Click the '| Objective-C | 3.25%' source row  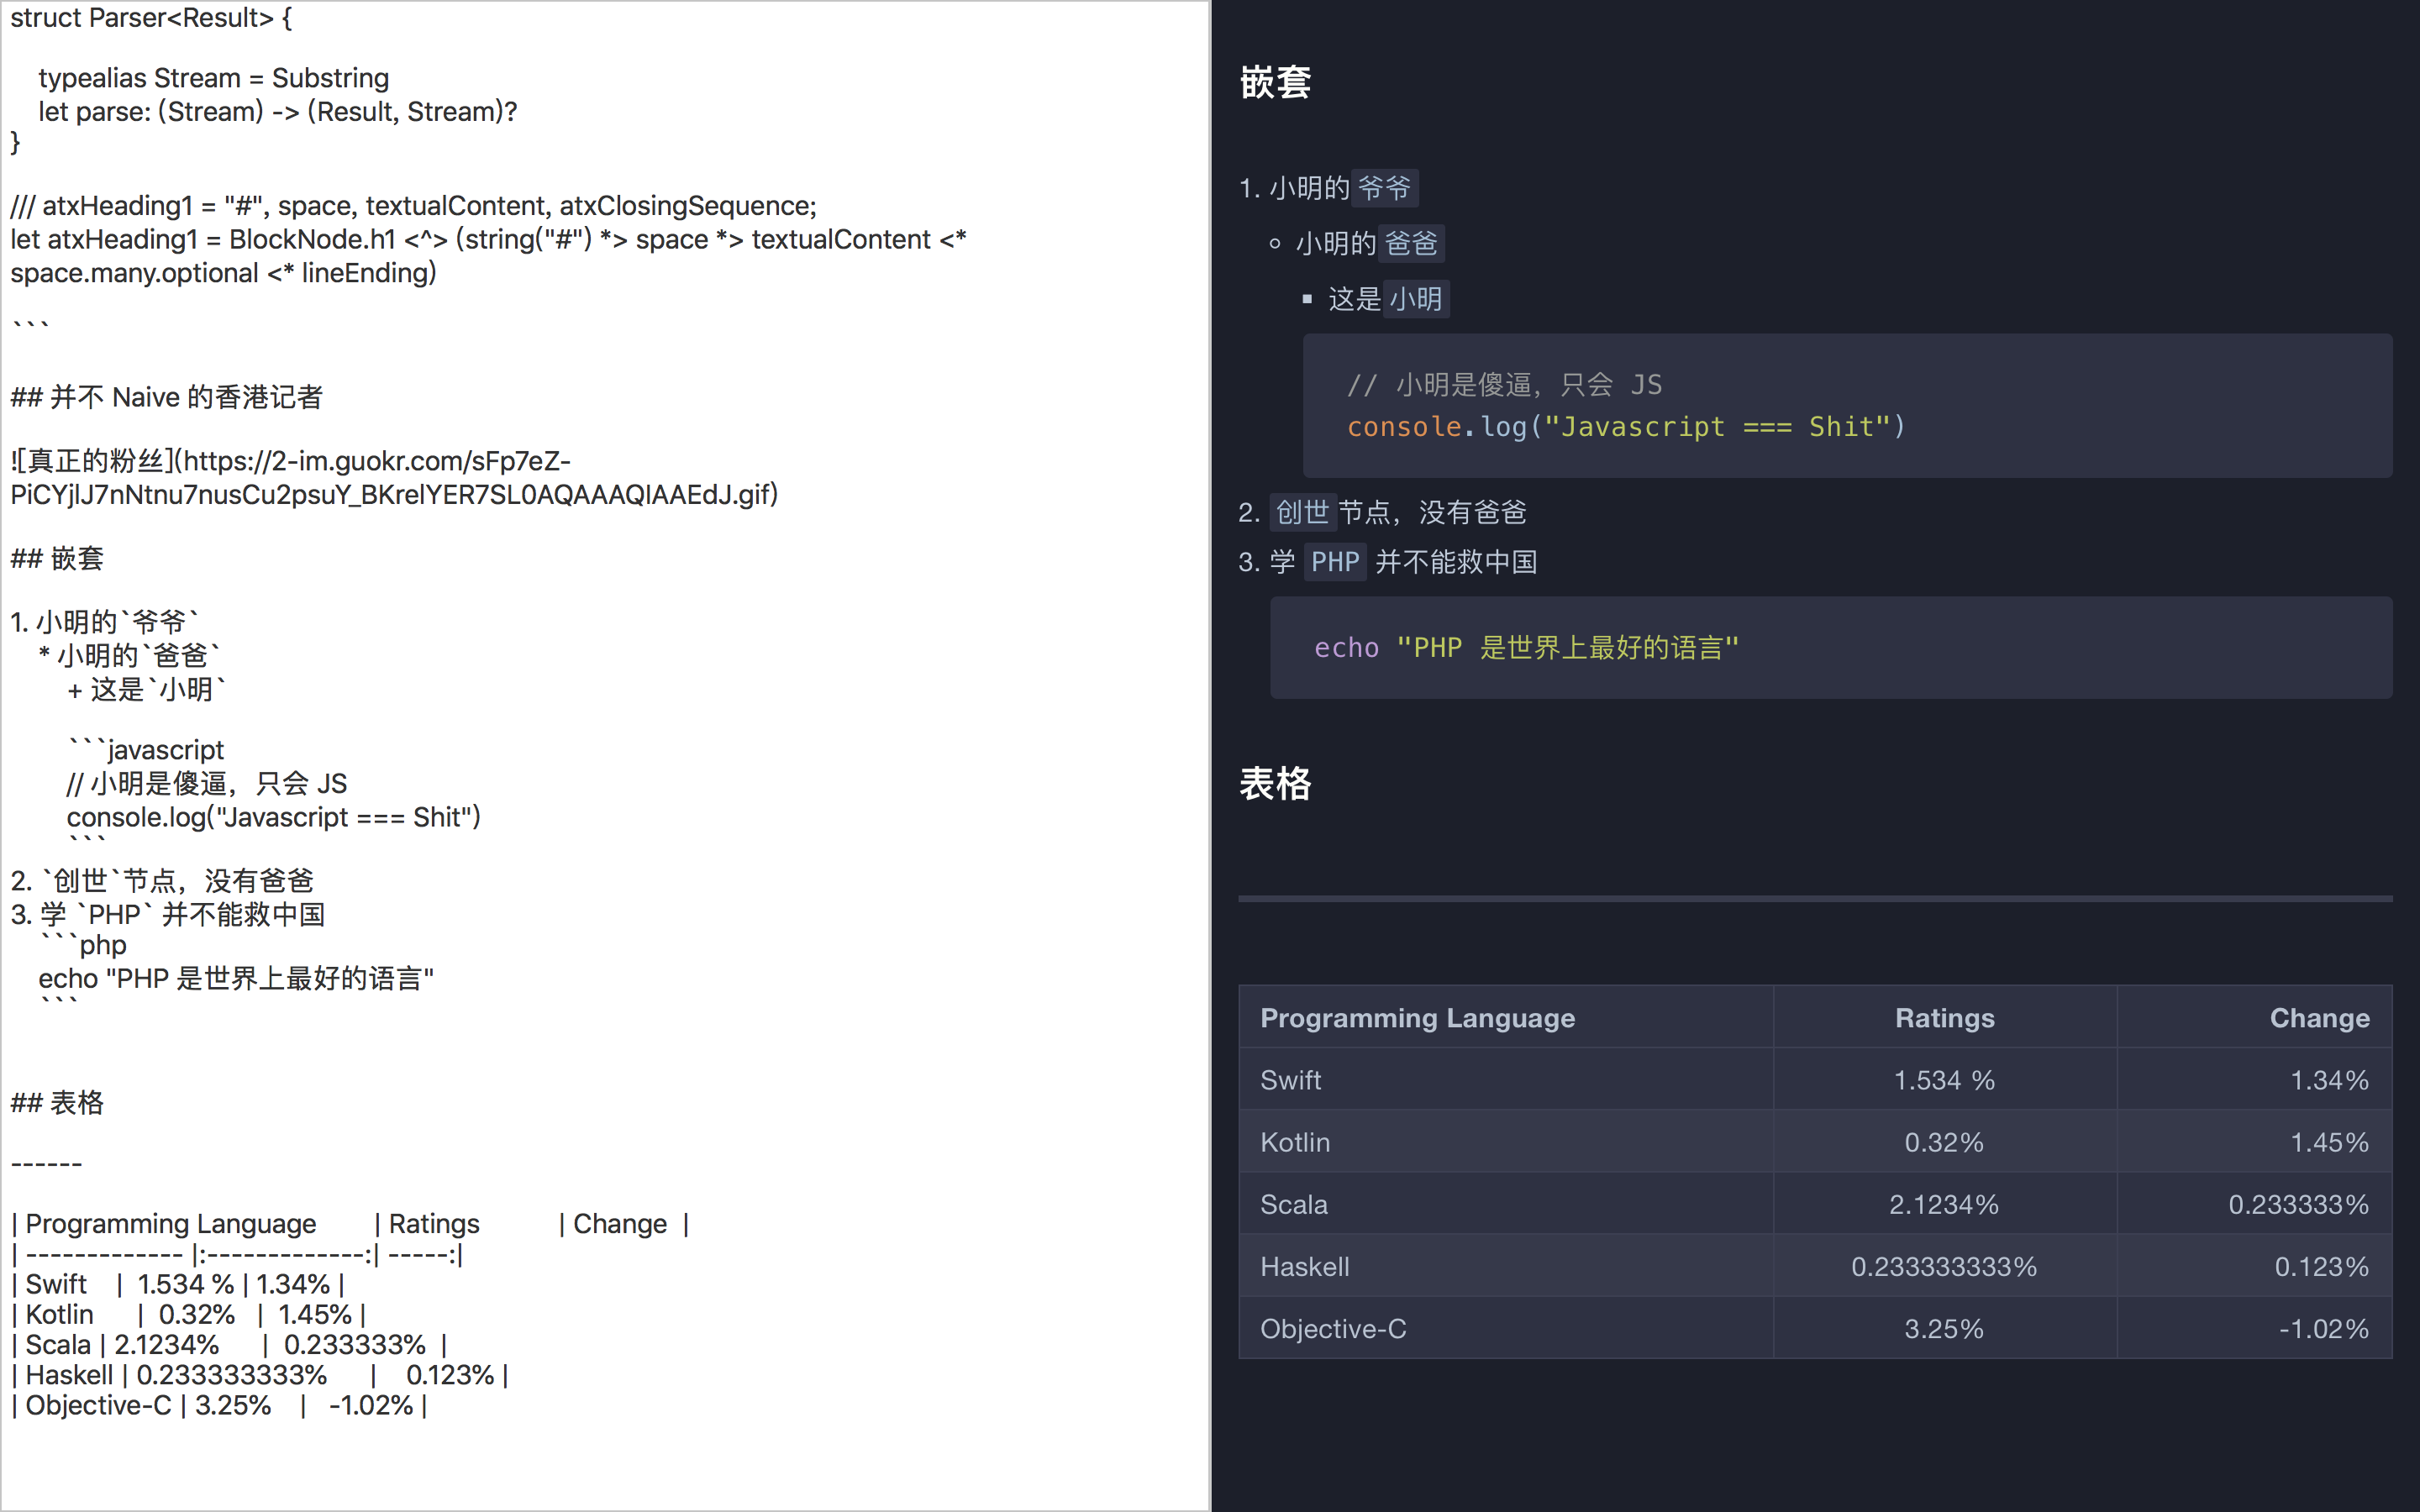pyautogui.click(x=219, y=1405)
